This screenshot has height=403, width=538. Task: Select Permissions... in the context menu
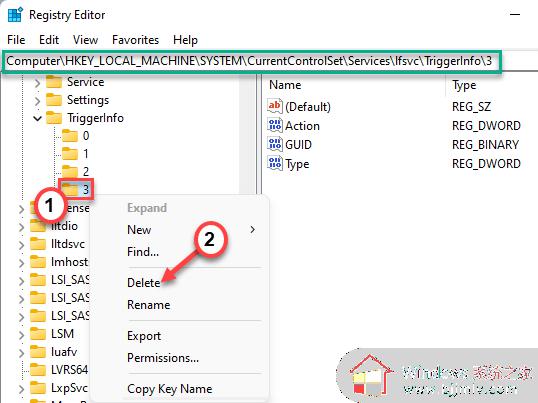coord(163,358)
